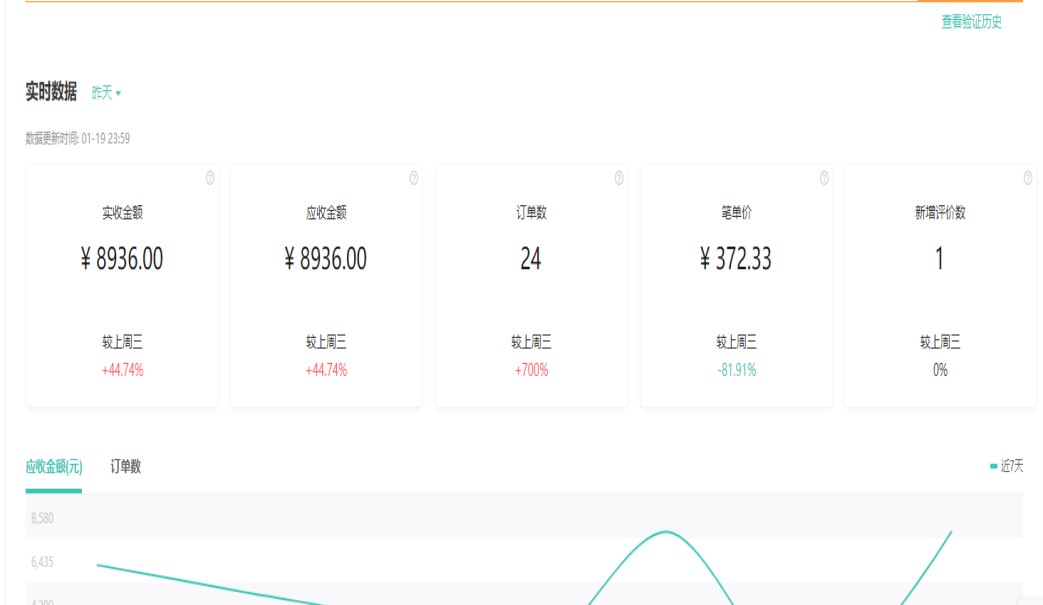
Task: Click the 新增评价数 value 1
Action: (939, 259)
